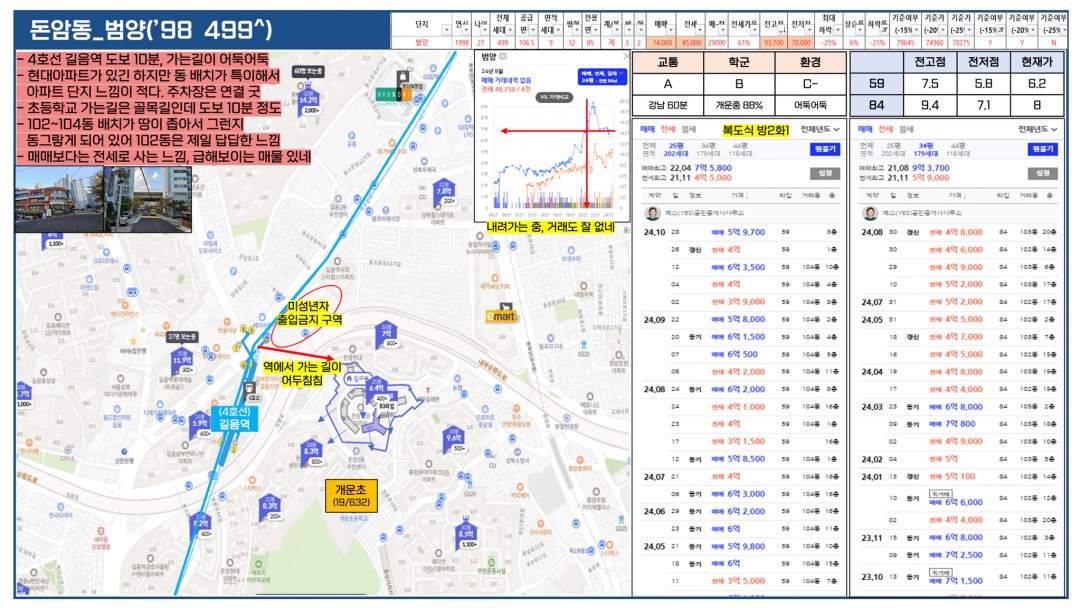Sort by 가격 column in left panel
This screenshot has height=608, width=1081.
[739, 196]
